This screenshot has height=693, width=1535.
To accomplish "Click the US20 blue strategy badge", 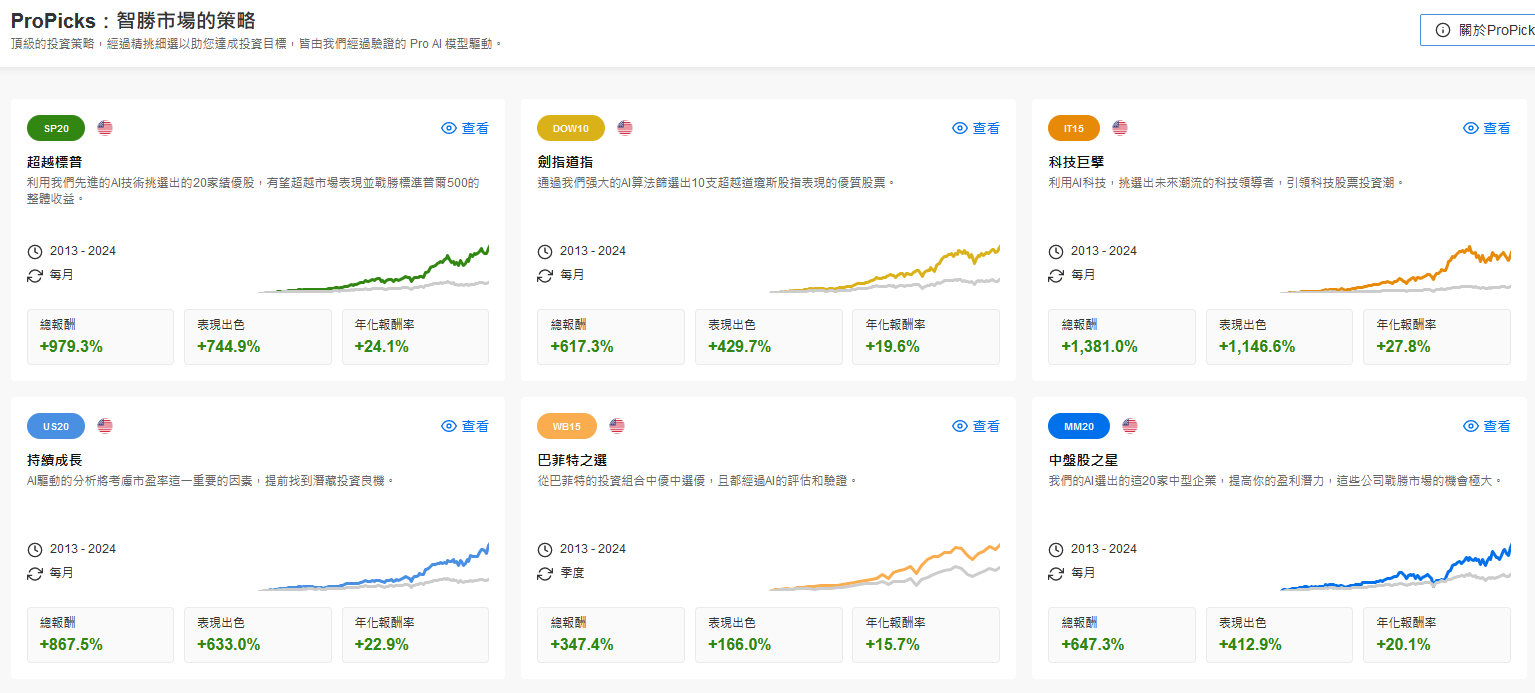I will click(x=56, y=426).
